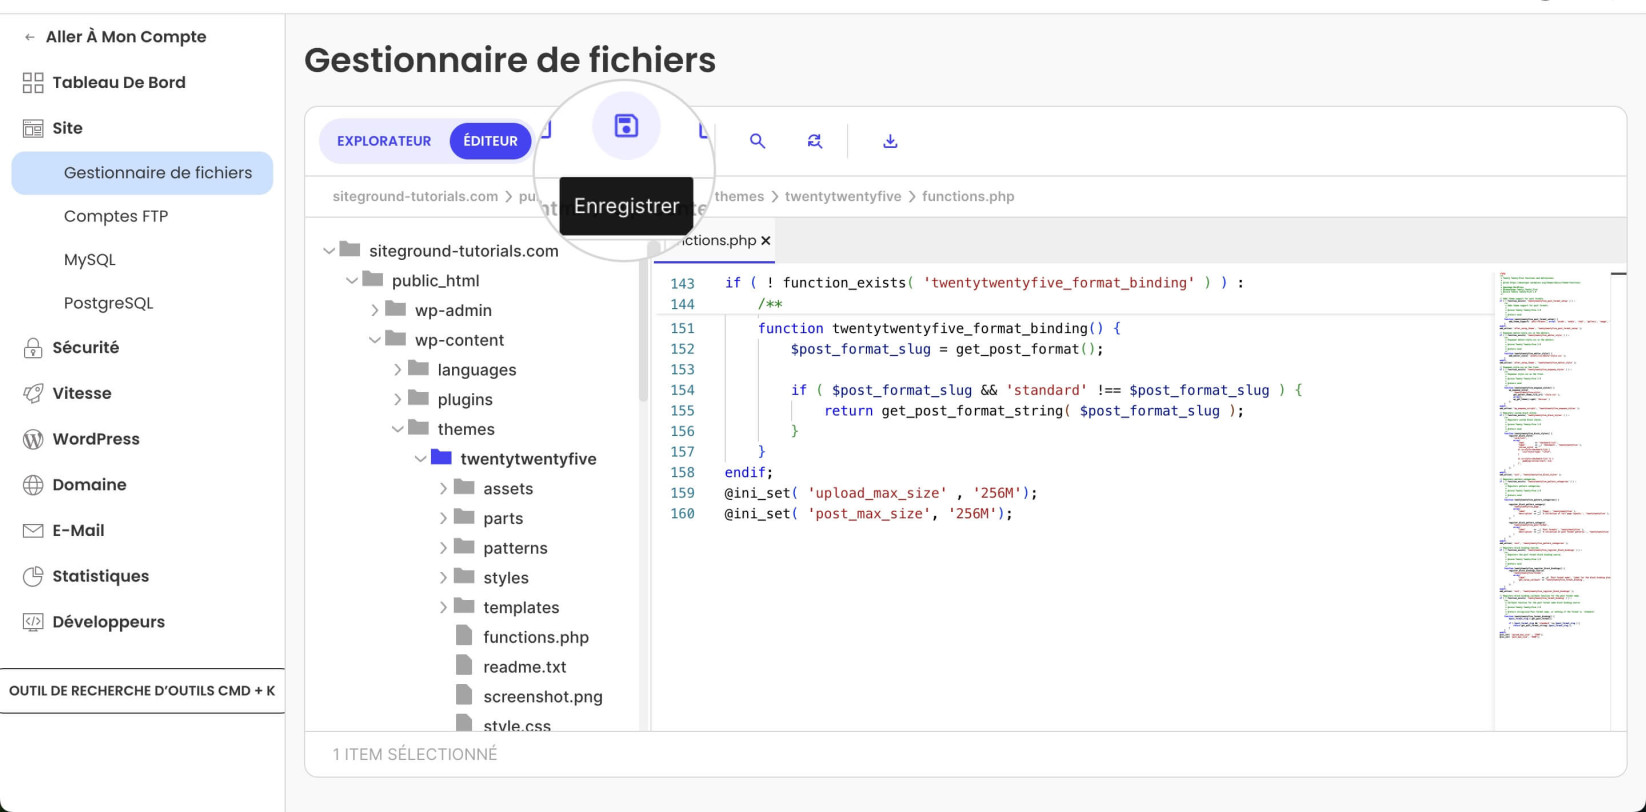1646x812 pixels.
Task: Click the twentytwentyfive blue folder icon
Action: coord(442,457)
